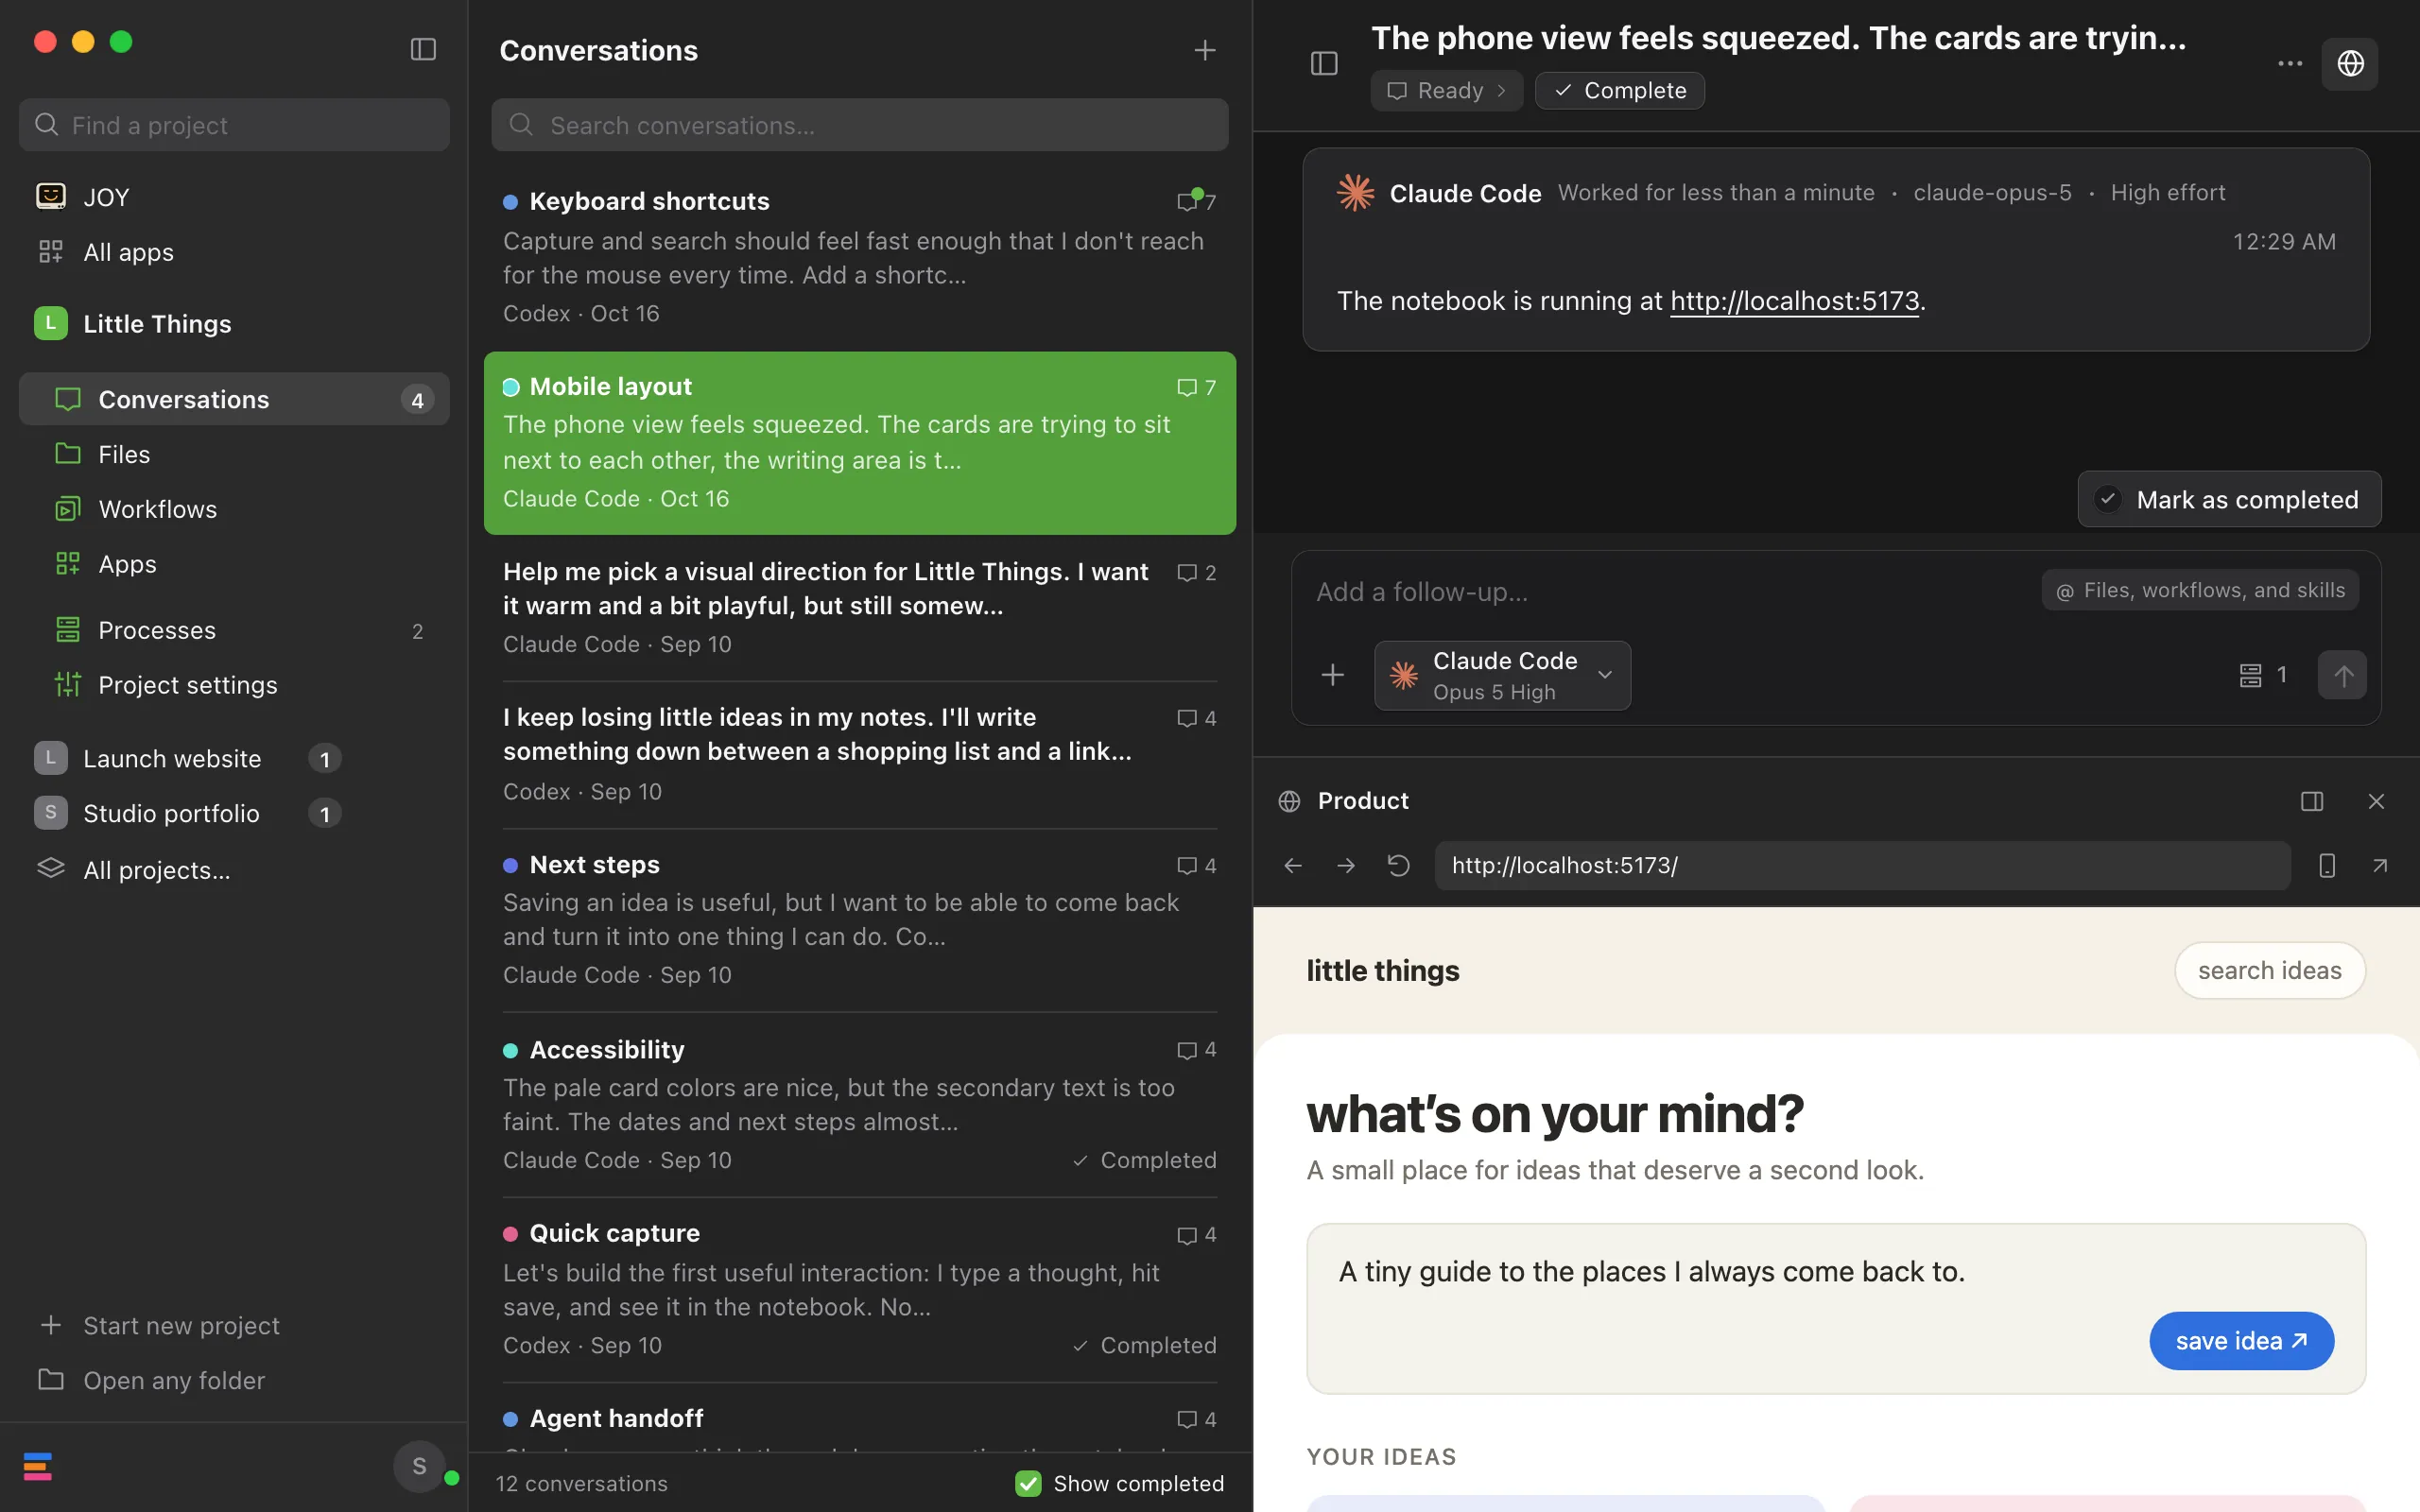Click the globe browser preview button

pos(2350,63)
